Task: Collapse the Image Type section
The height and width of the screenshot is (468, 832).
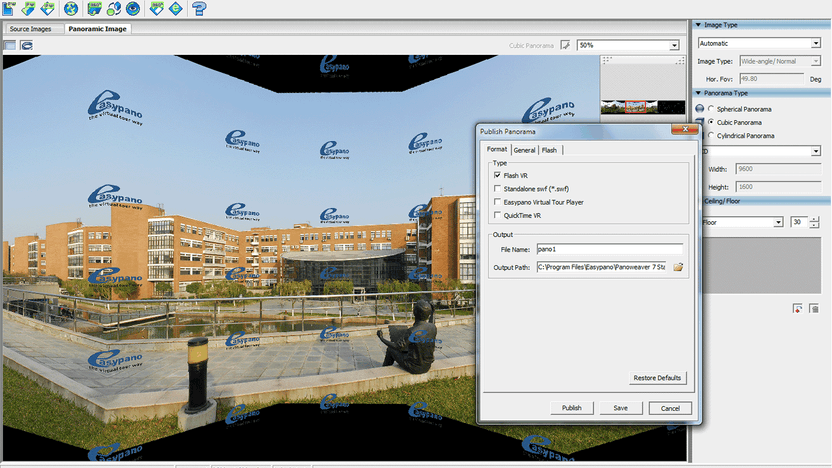Action: click(698, 25)
